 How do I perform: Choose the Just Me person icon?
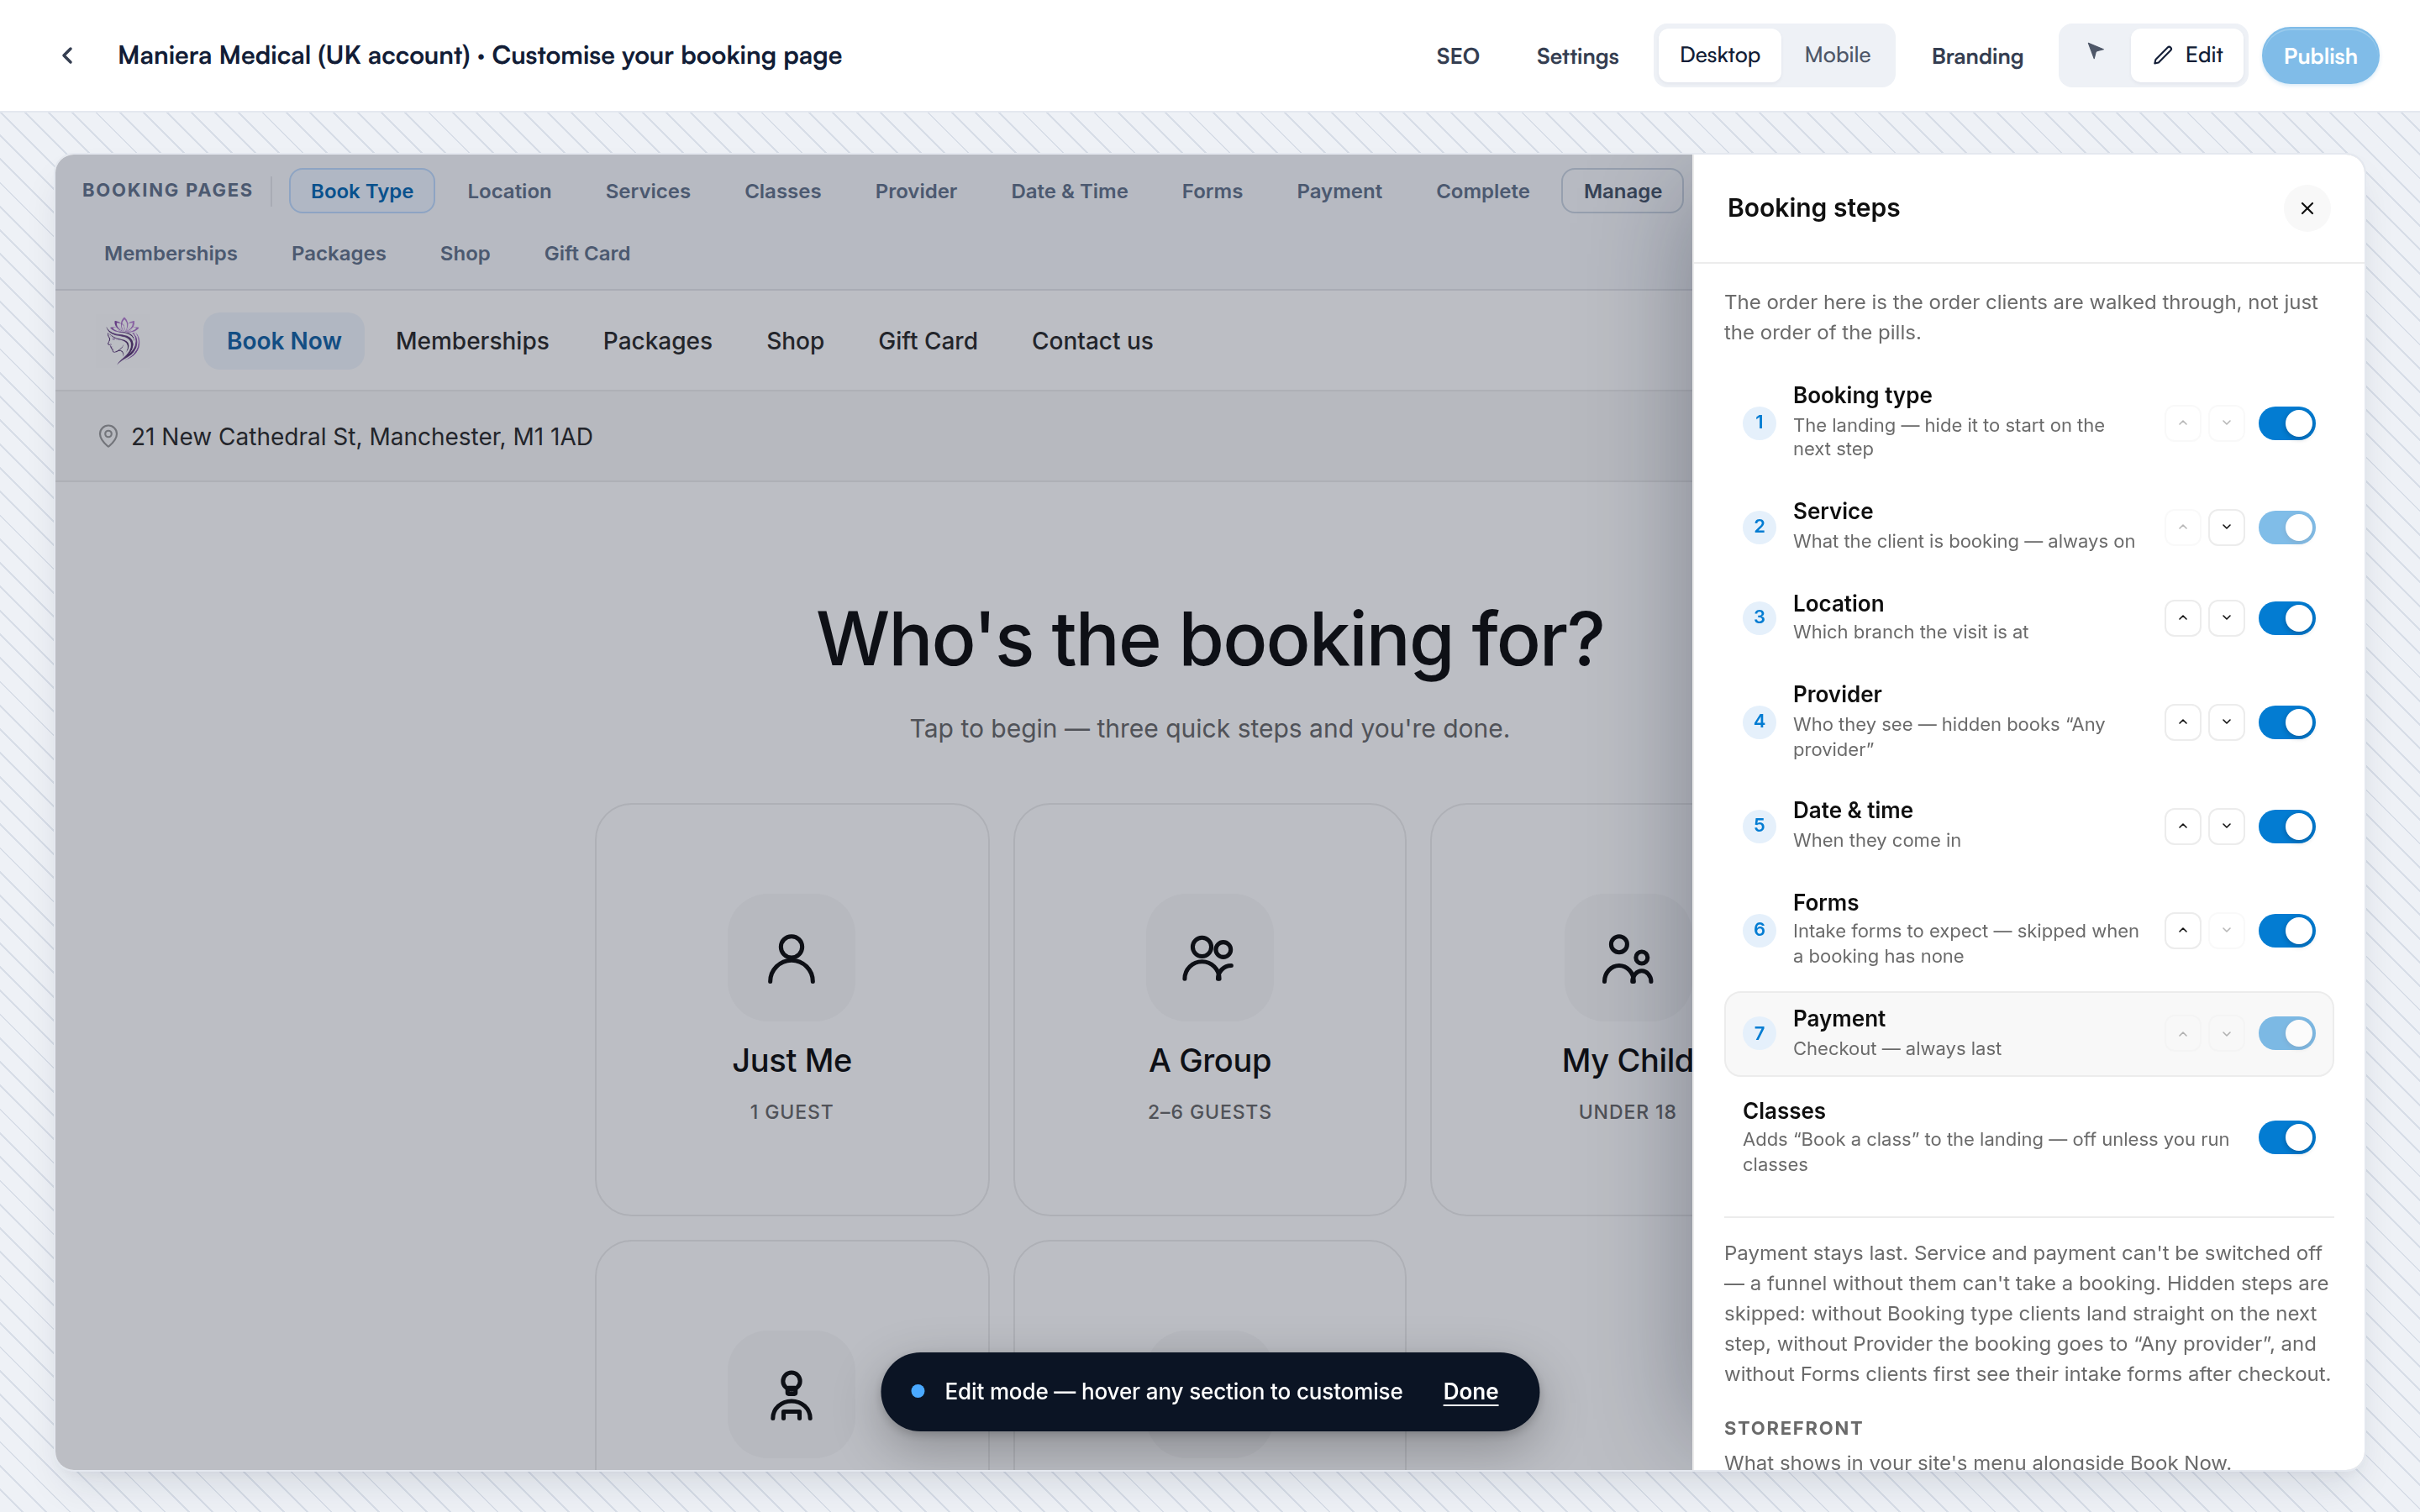coord(791,957)
